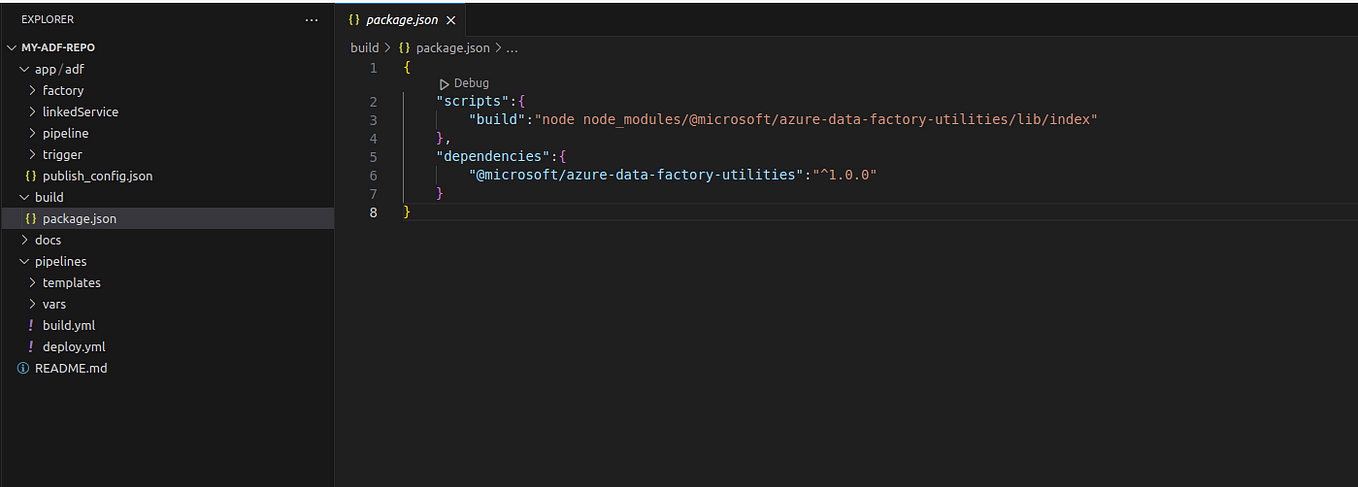Click the YAML icon beside build.yml
The width and height of the screenshot is (1358, 487).
(x=31, y=326)
